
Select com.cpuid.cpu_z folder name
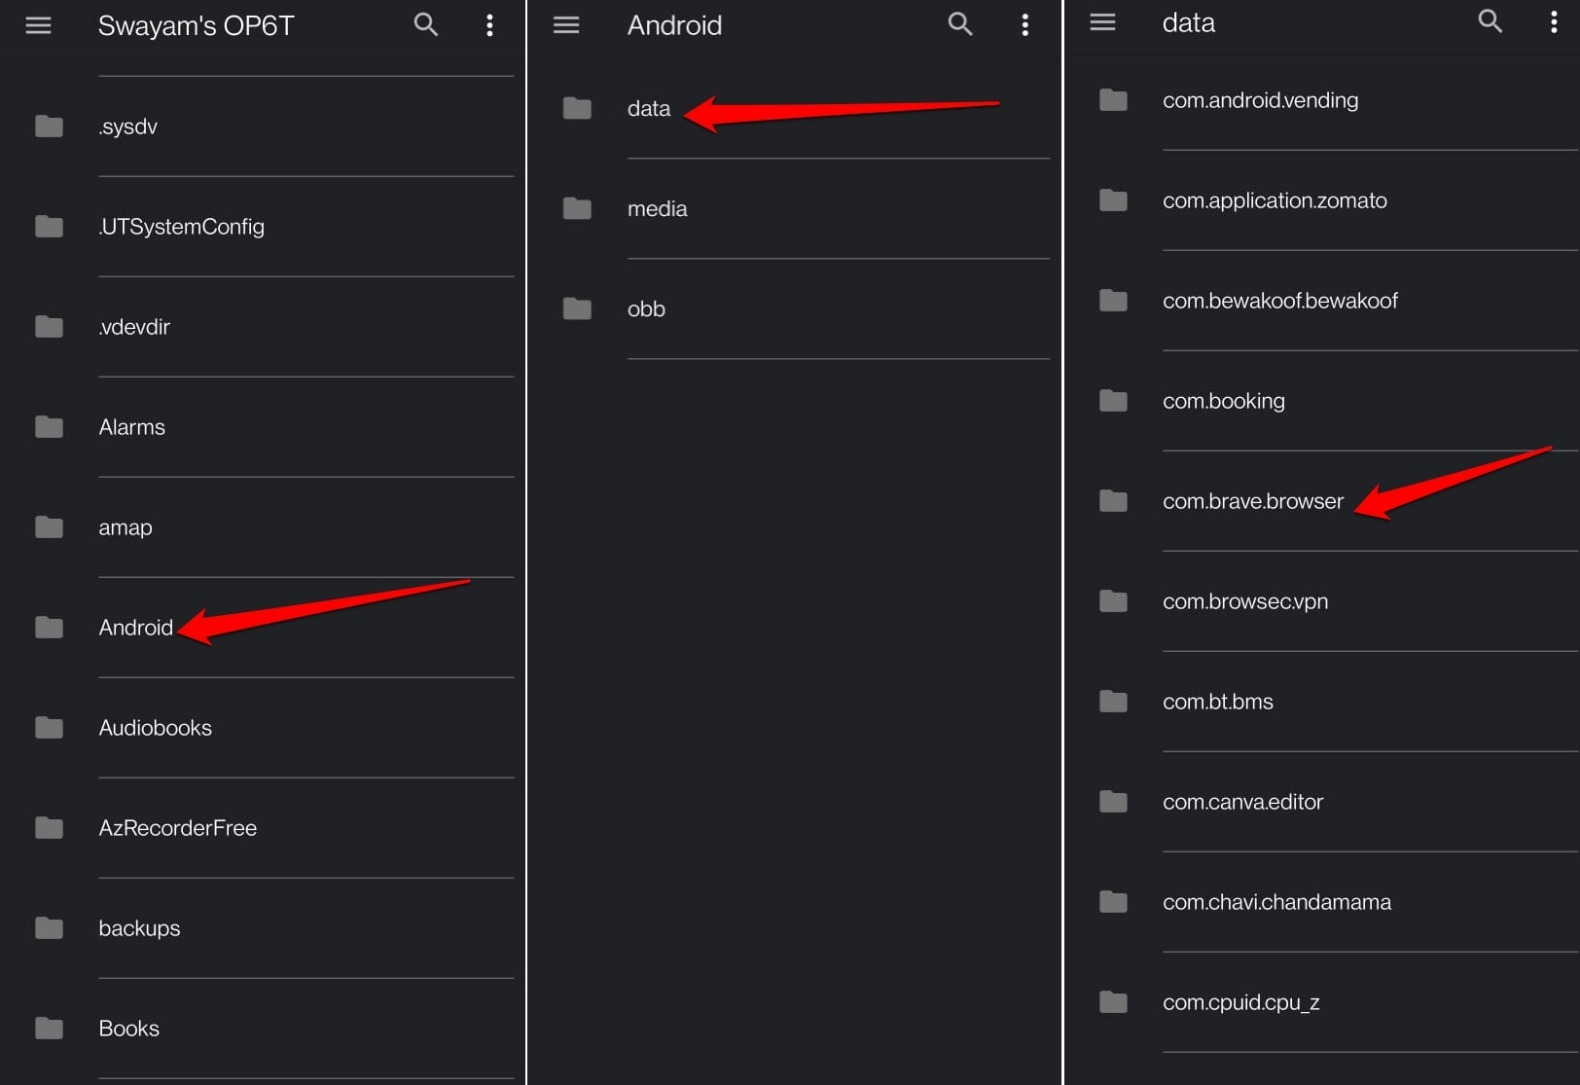(x=1241, y=1003)
